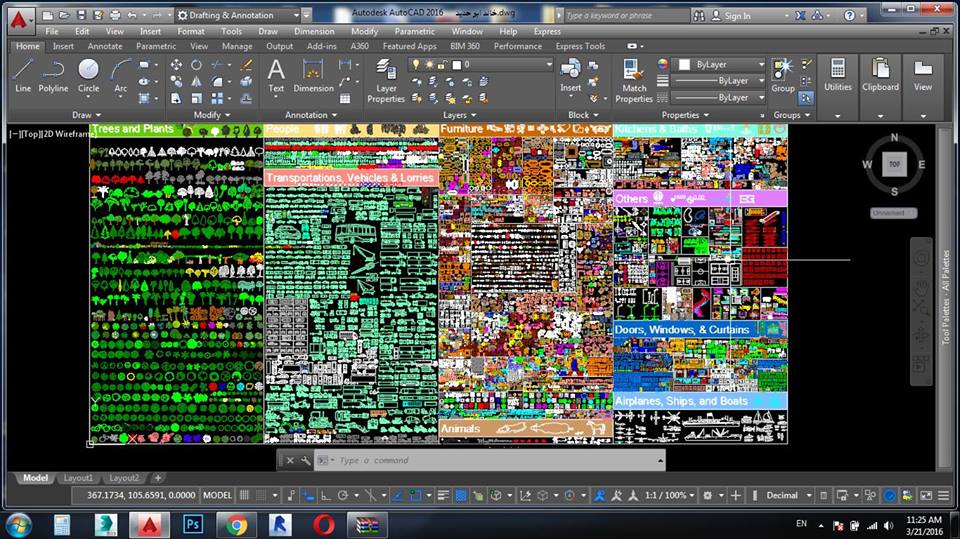The image size is (960, 539).
Task: Switch to the Annotate ribbon tab
Action: click(105, 46)
